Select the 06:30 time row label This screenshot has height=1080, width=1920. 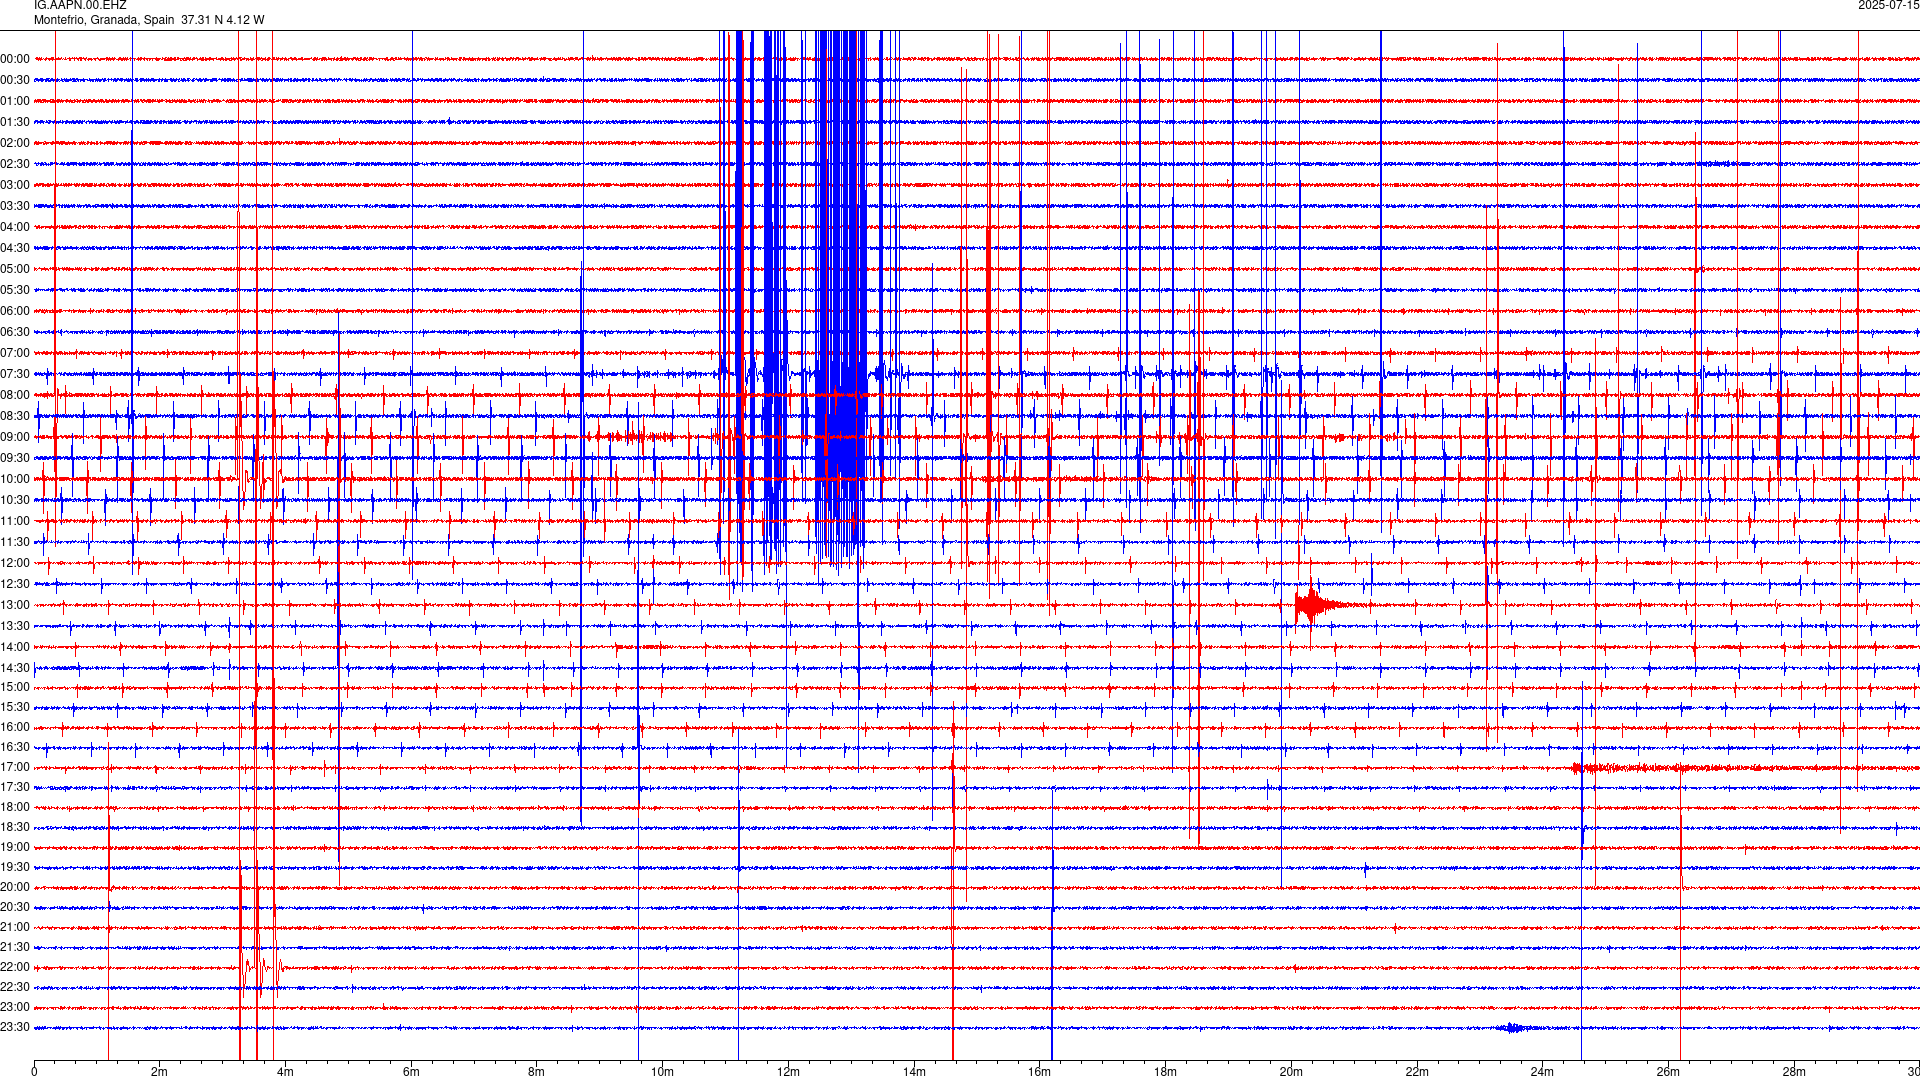(x=15, y=332)
